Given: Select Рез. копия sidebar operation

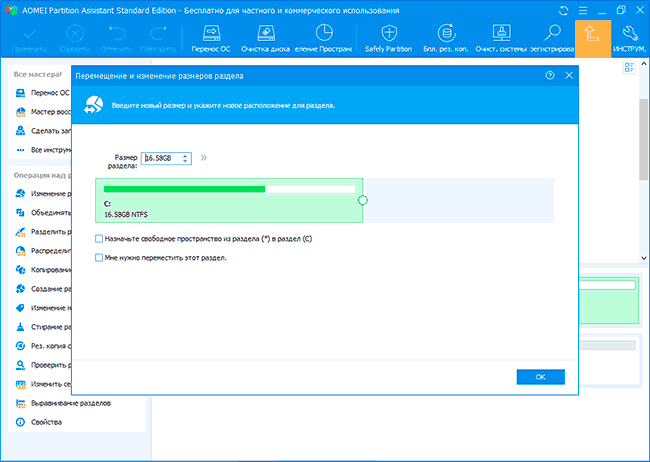Looking at the screenshot, I should pyautogui.click(x=43, y=346).
